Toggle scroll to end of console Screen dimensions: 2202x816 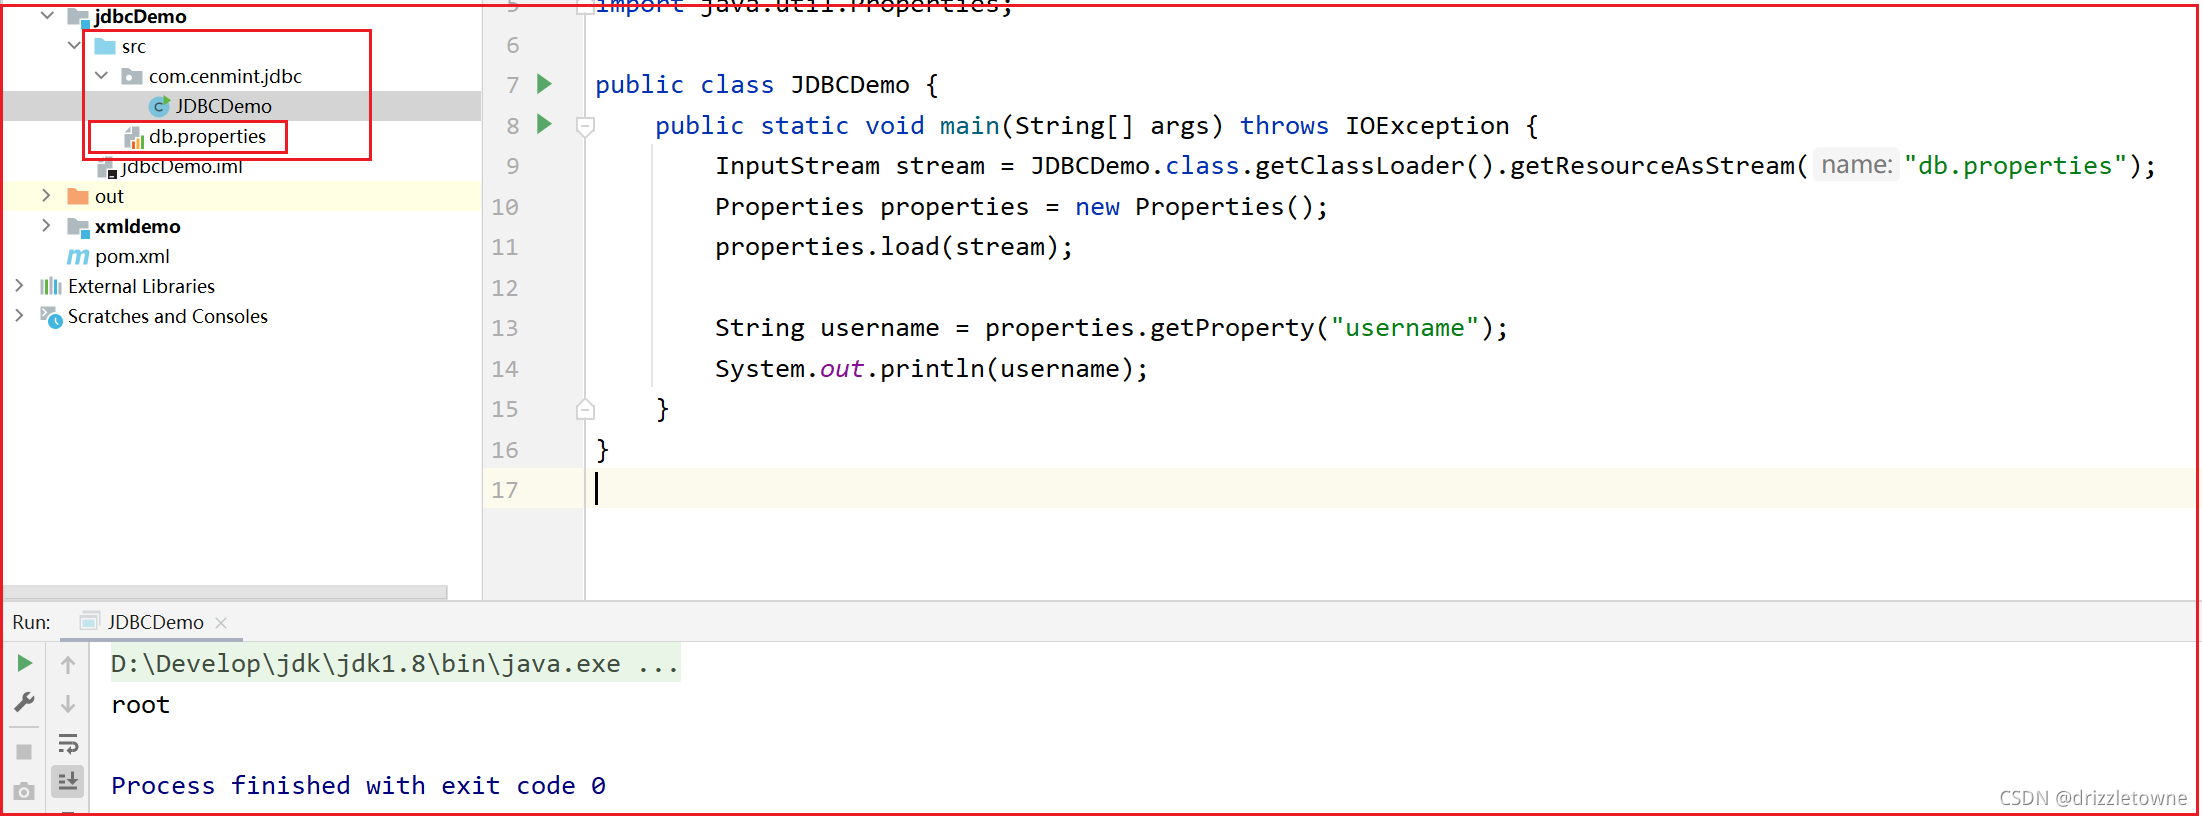click(68, 781)
